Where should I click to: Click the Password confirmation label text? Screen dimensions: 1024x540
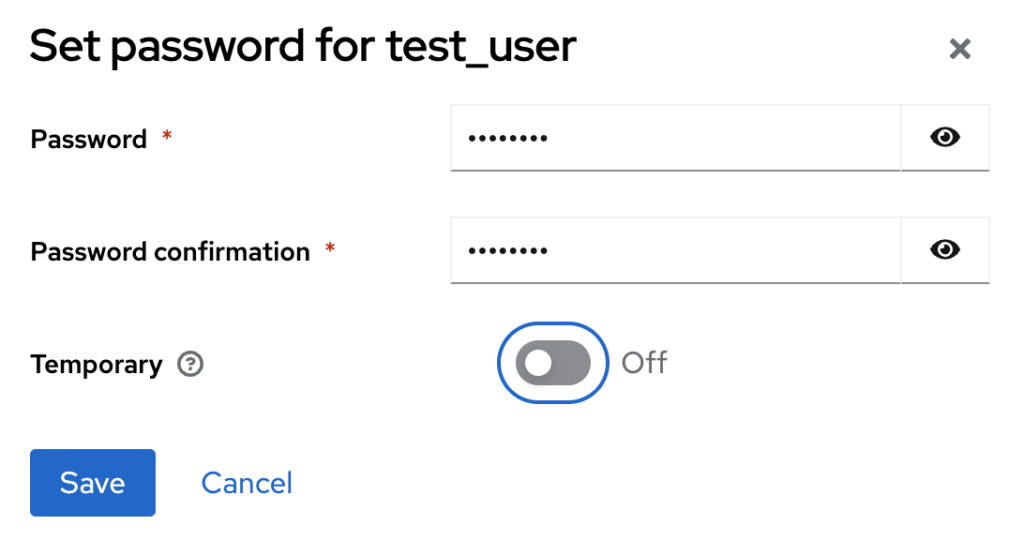pyautogui.click(x=170, y=251)
